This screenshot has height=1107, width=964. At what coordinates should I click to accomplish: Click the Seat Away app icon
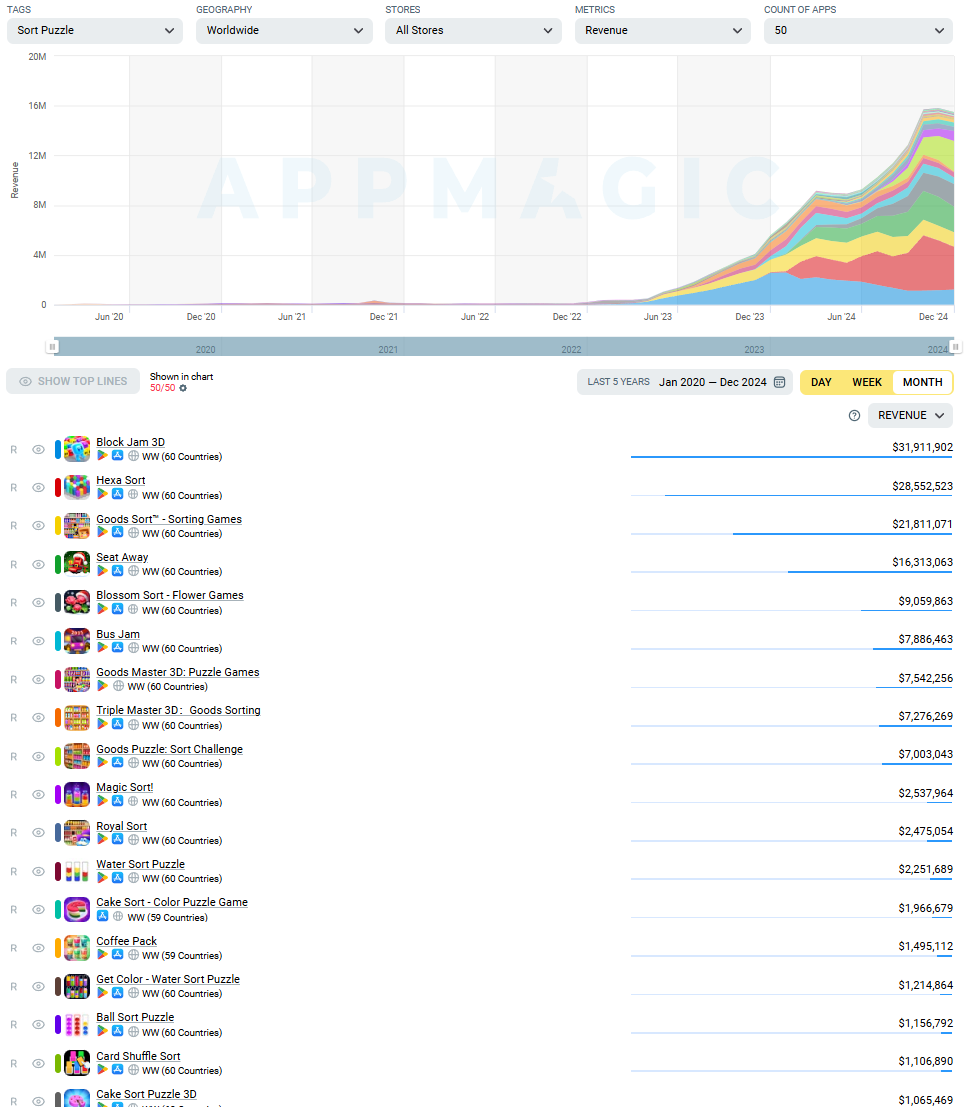point(77,564)
